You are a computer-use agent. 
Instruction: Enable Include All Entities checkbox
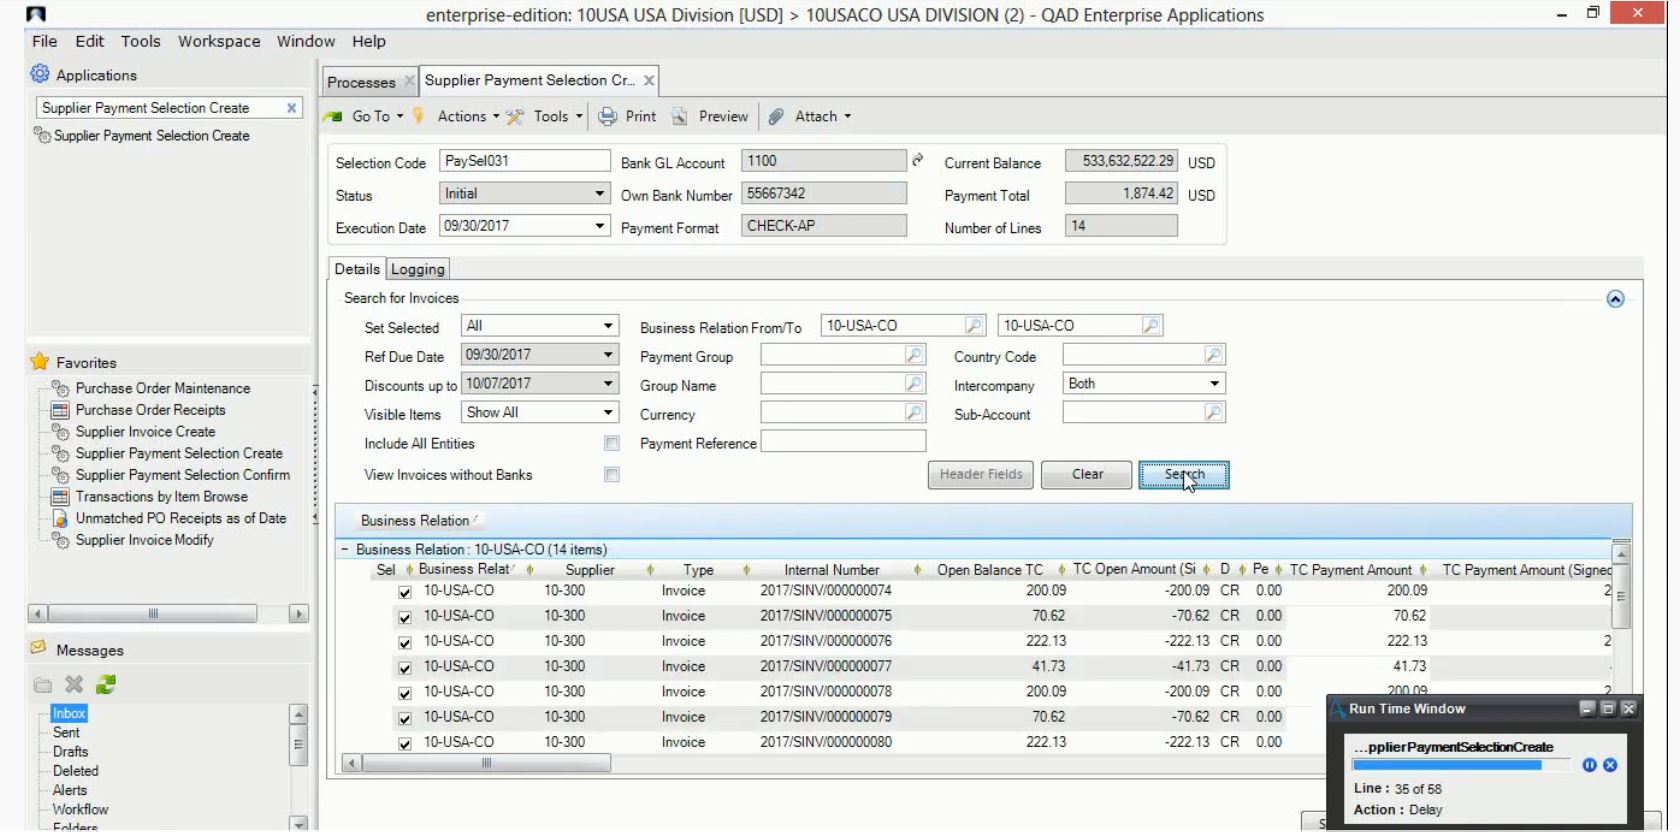click(612, 443)
